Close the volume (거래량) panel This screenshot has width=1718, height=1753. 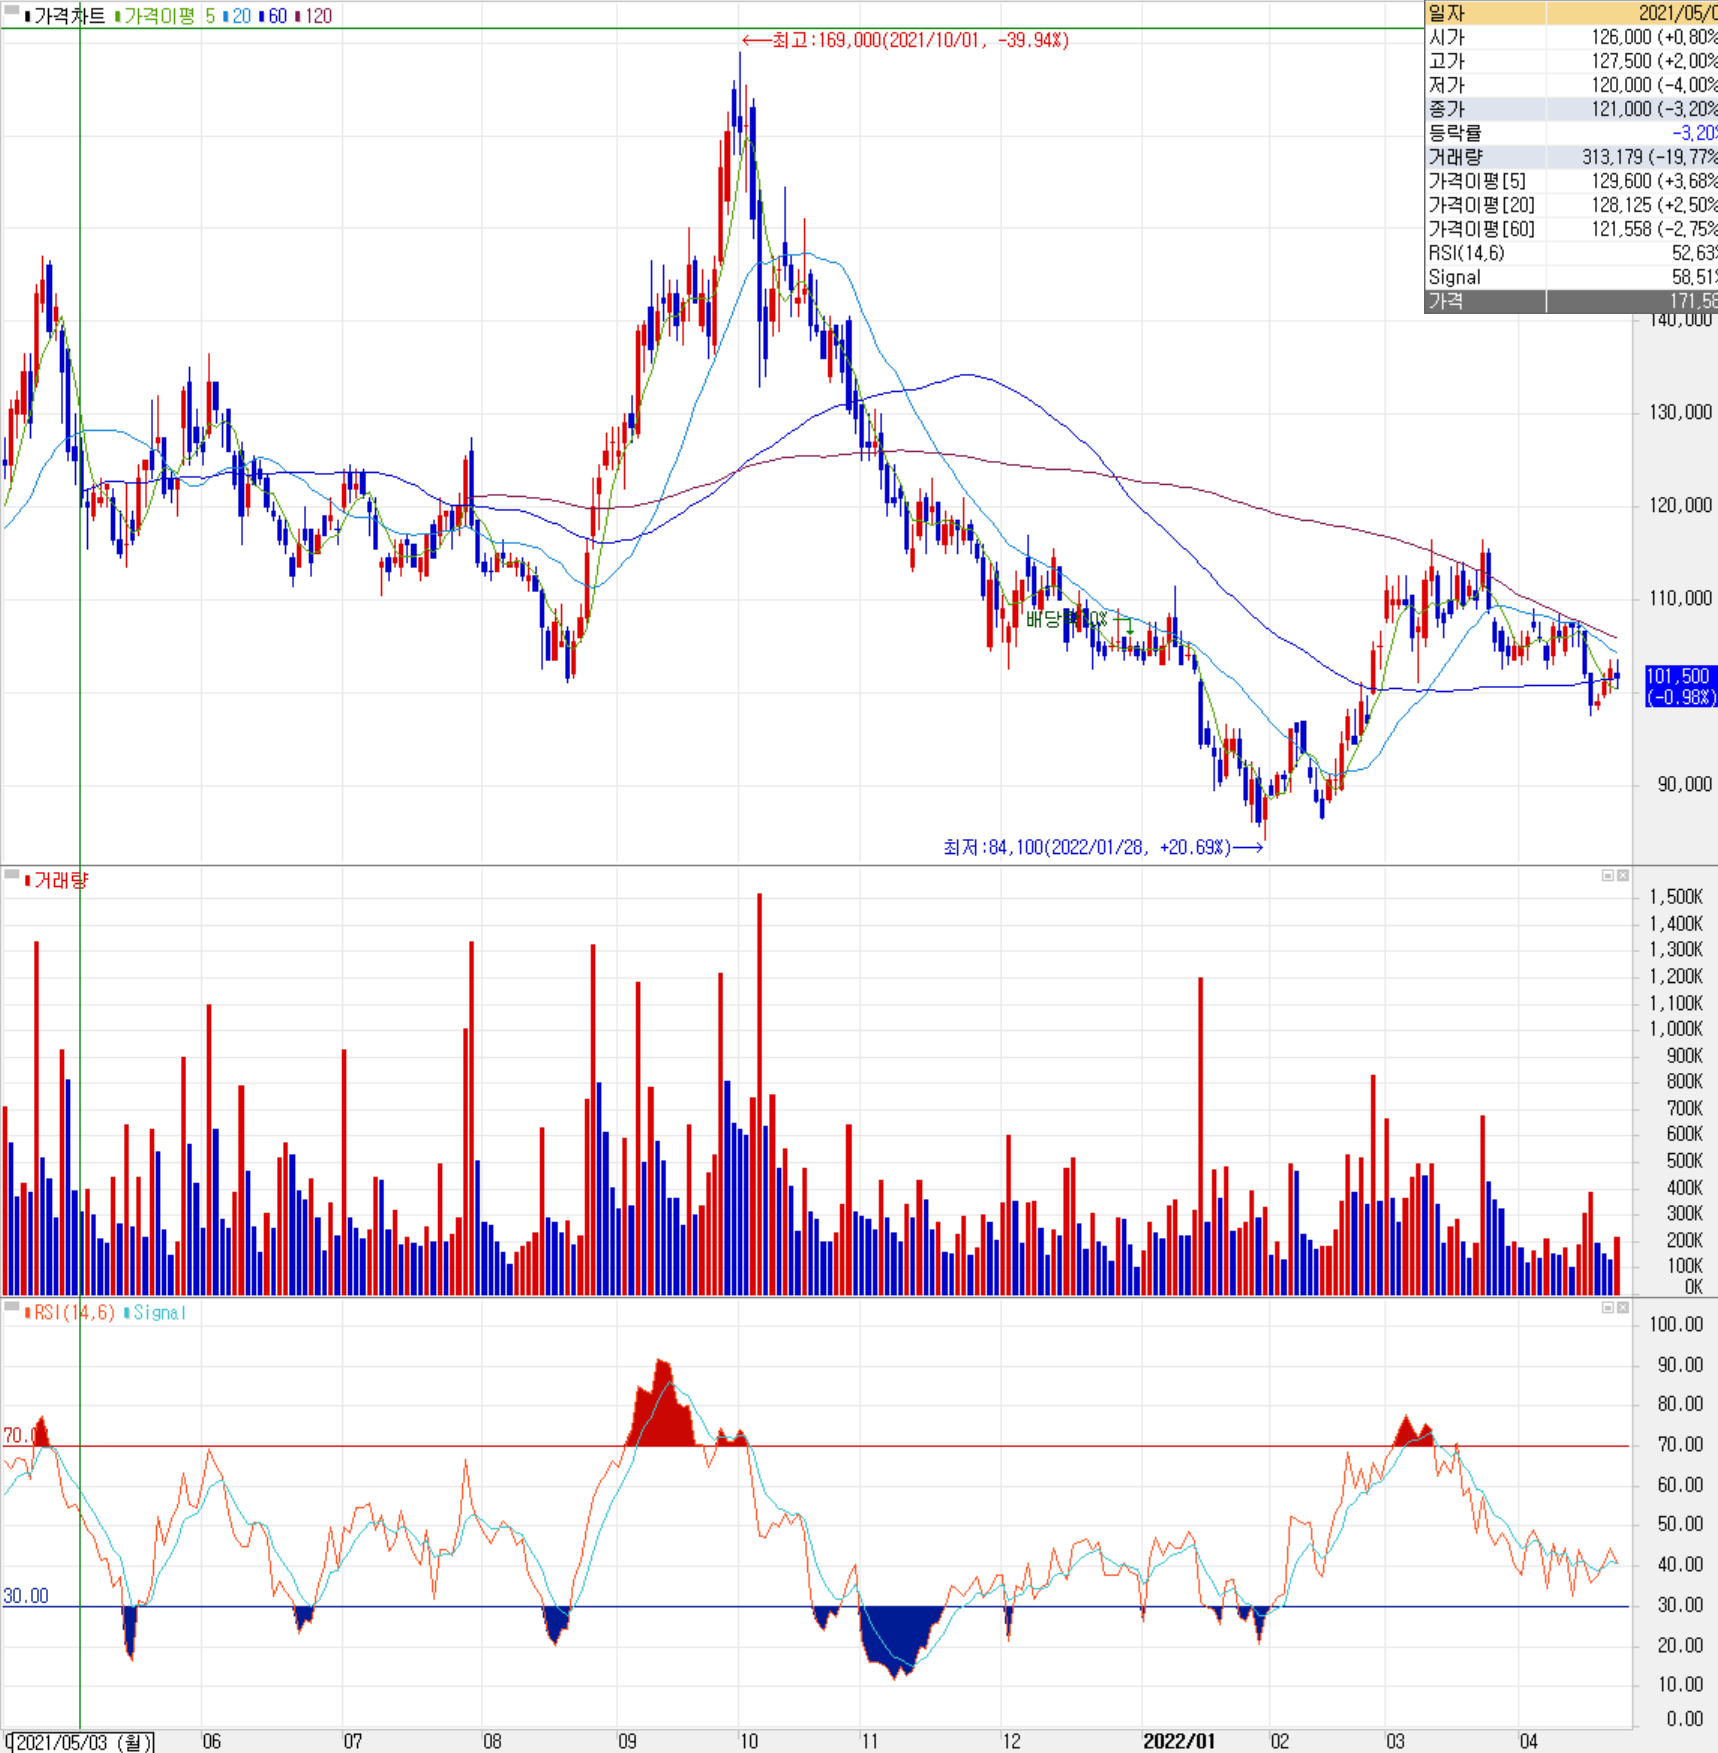tap(1623, 876)
